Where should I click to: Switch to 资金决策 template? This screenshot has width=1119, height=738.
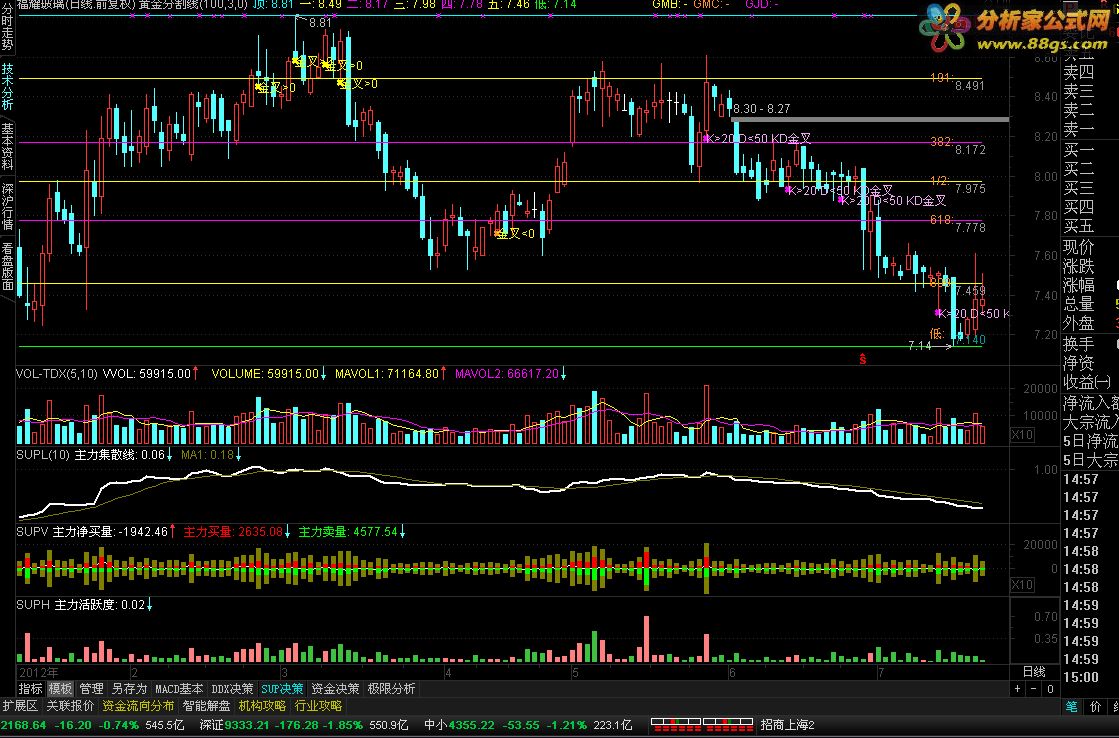click(x=335, y=689)
